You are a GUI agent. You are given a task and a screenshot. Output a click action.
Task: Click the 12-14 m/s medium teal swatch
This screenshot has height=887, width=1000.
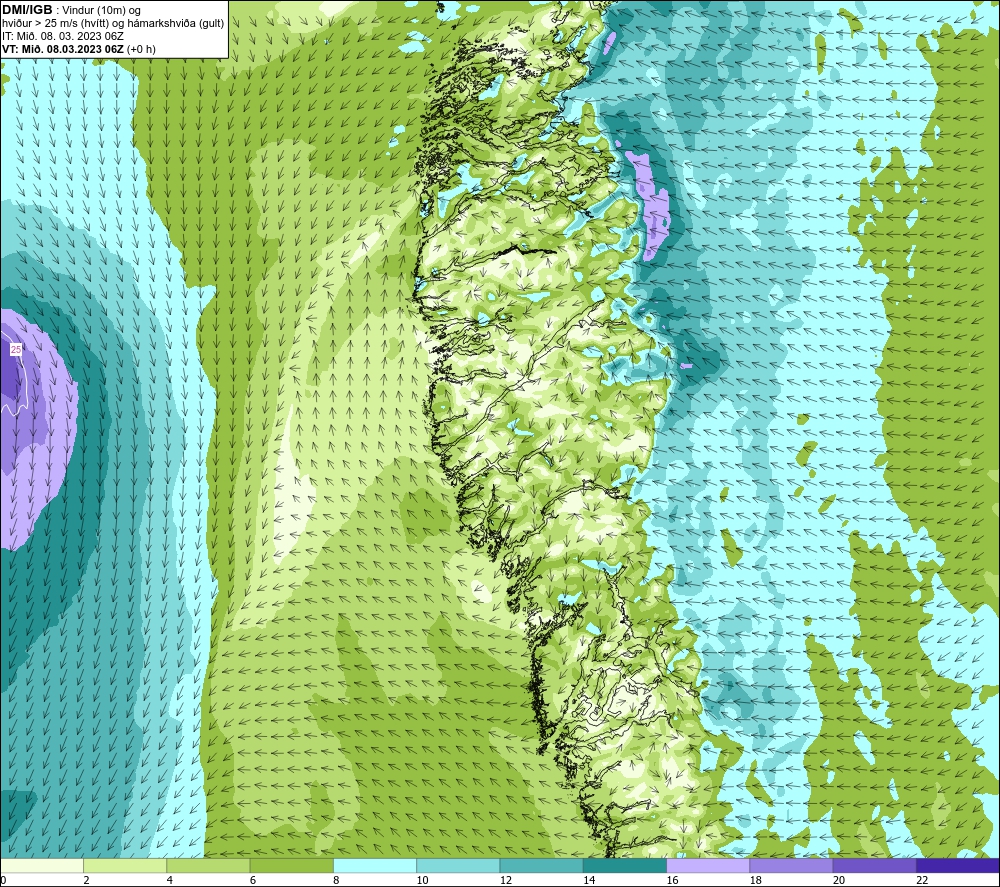pyautogui.click(x=541, y=865)
